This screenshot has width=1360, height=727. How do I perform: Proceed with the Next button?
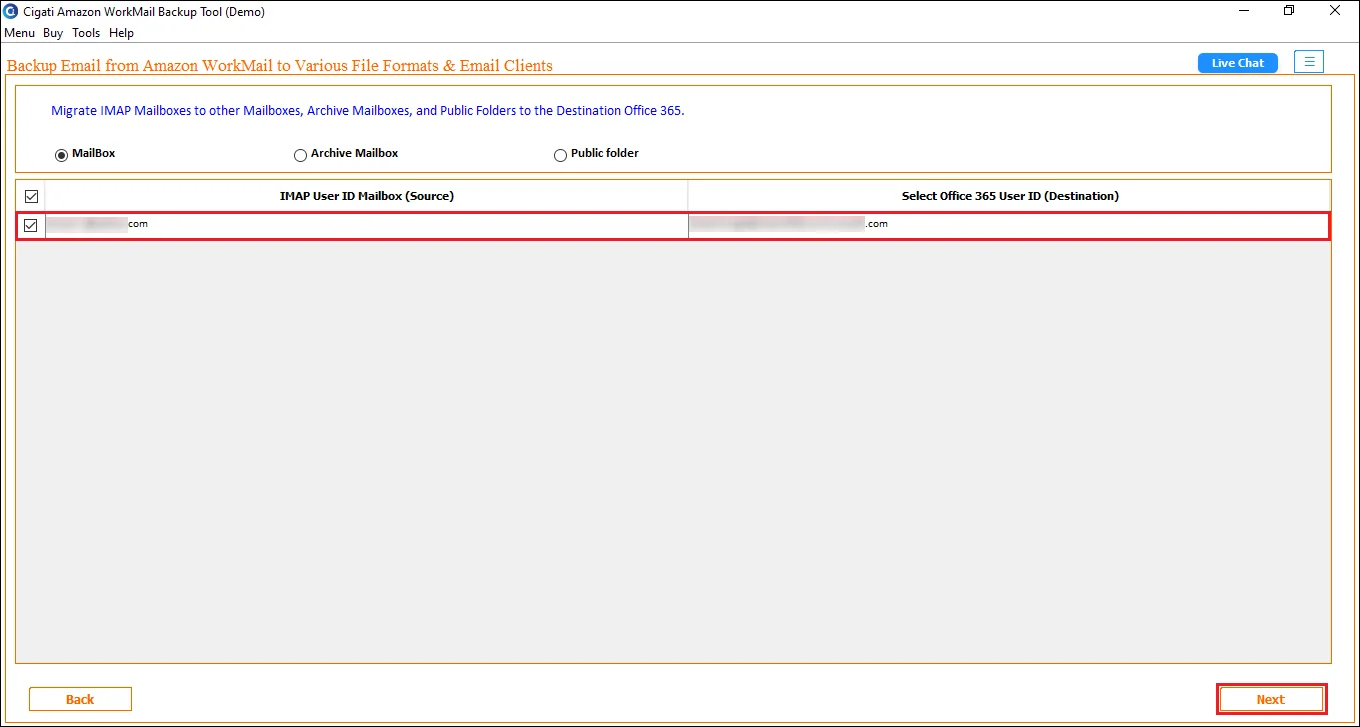1271,699
